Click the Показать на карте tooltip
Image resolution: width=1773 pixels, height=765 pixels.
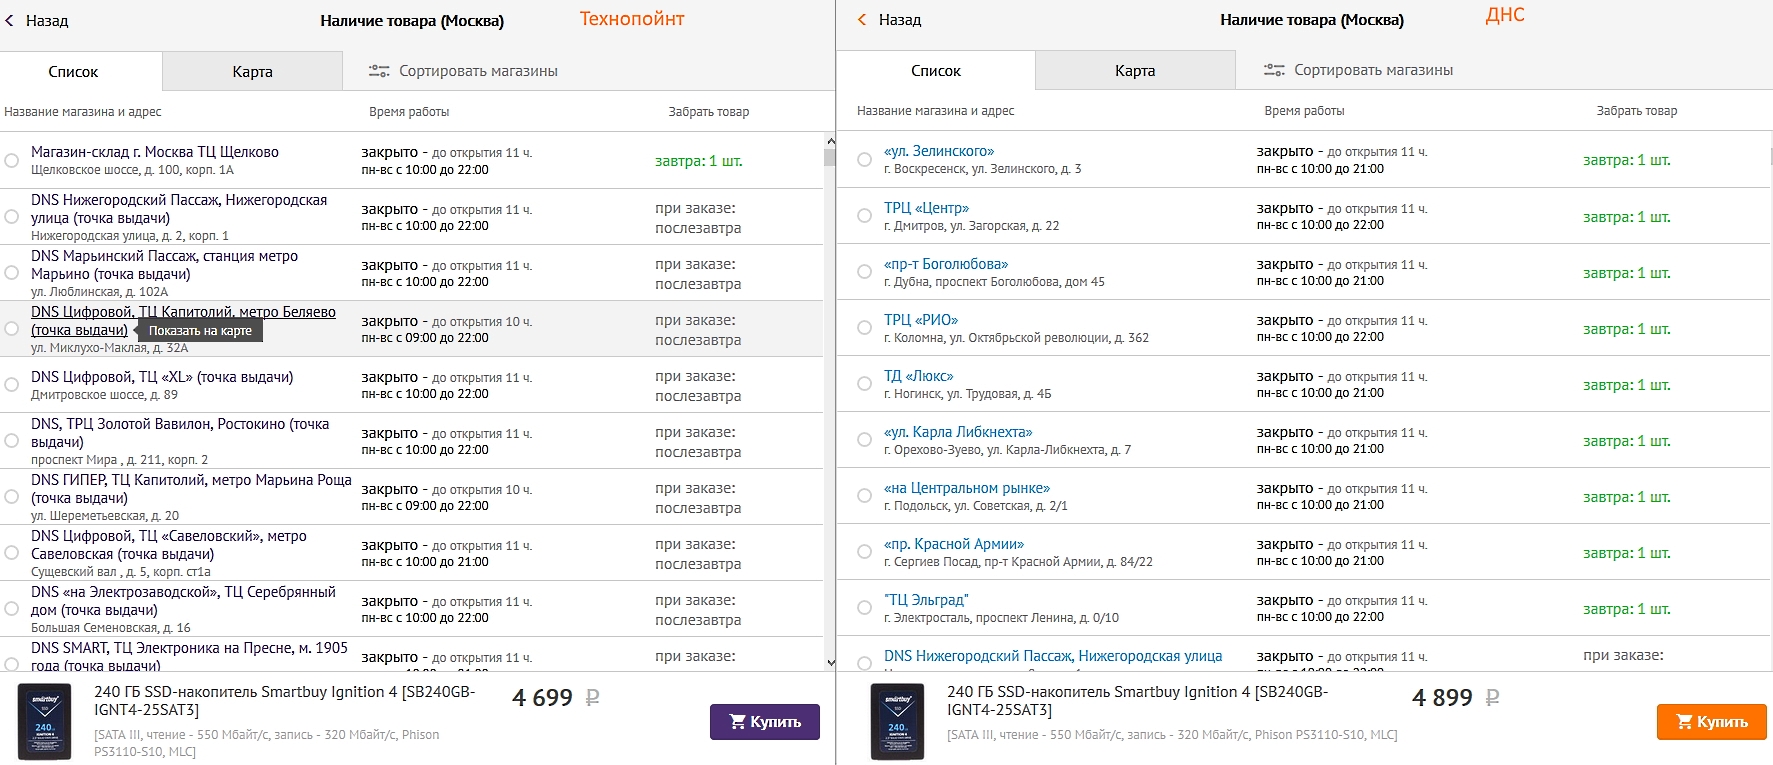200,331
